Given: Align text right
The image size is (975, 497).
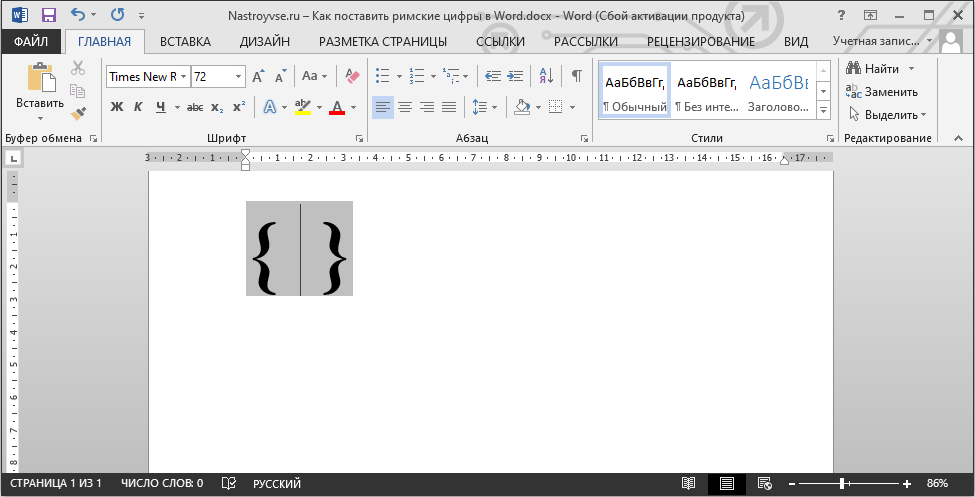Looking at the screenshot, I should (427, 107).
